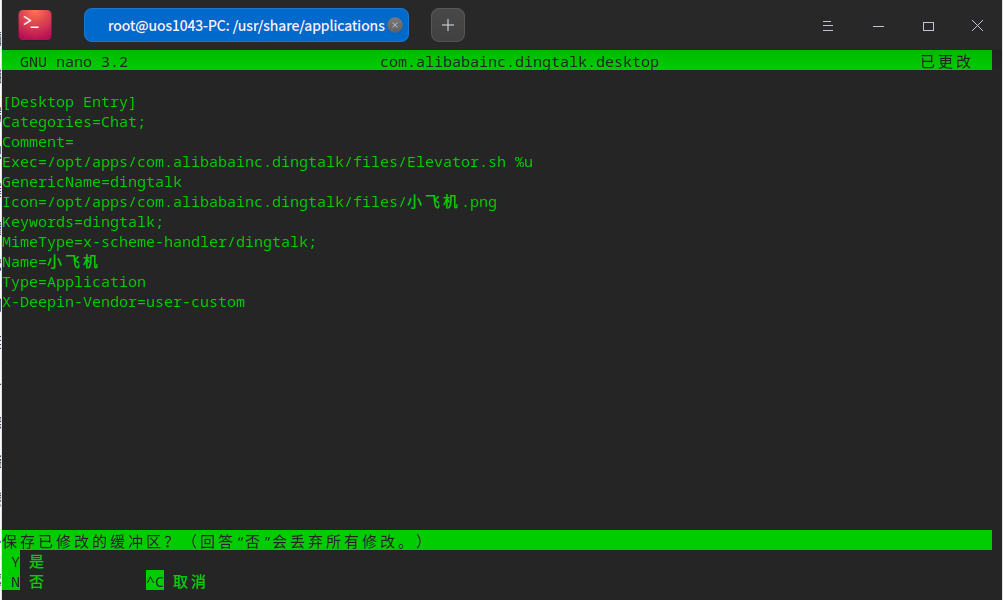Click the Comment= line
The image size is (1003, 600).
38,142
